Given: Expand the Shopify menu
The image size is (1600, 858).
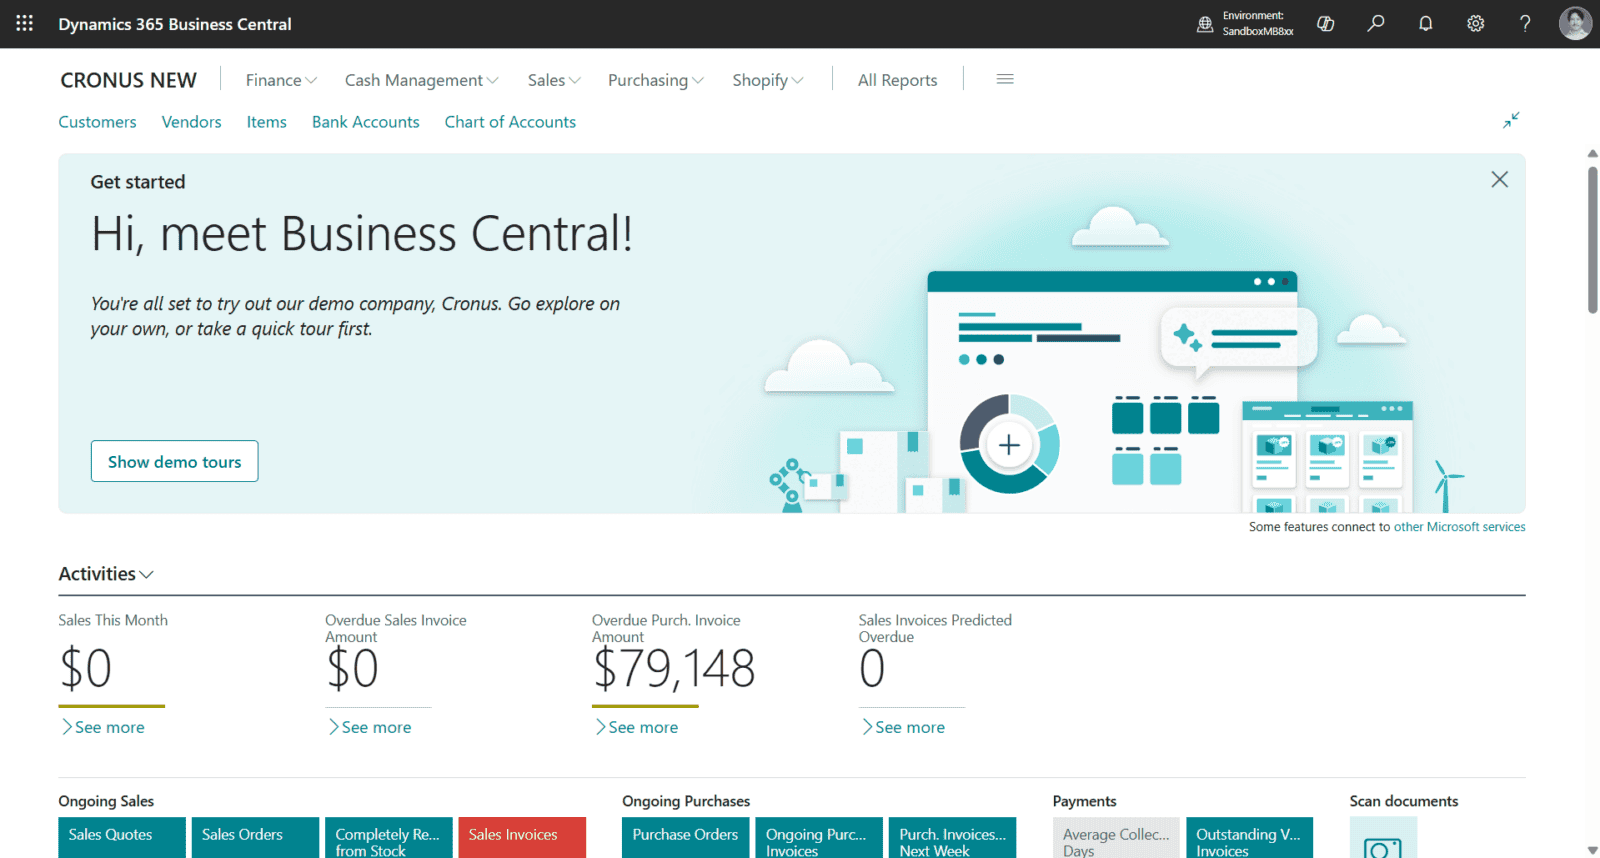Looking at the screenshot, I should click(768, 80).
